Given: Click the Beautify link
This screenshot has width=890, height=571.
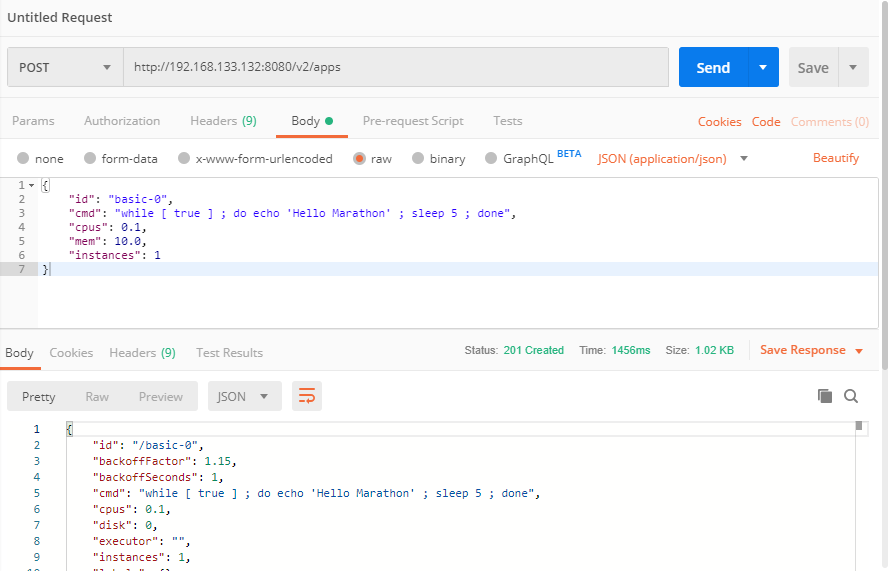Looking at the screenshot, I should point(835,158).
